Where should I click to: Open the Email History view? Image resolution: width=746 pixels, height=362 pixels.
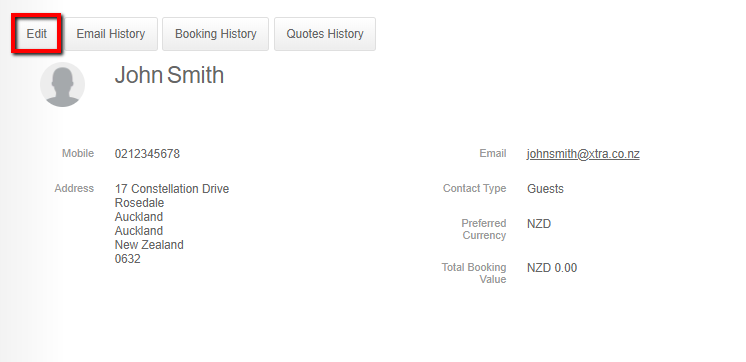[111, 34]
